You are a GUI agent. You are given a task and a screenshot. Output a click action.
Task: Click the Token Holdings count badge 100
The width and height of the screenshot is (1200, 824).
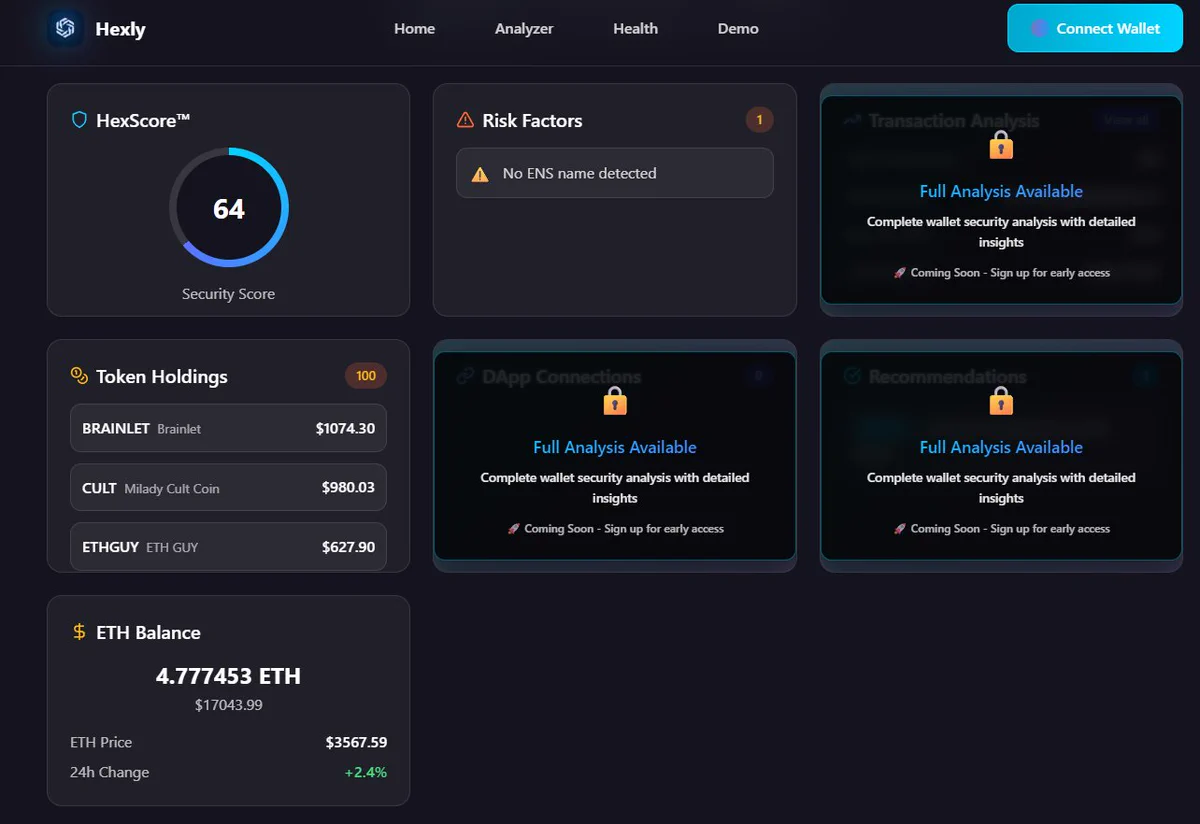pyautogui.click(x=366, y=376)
